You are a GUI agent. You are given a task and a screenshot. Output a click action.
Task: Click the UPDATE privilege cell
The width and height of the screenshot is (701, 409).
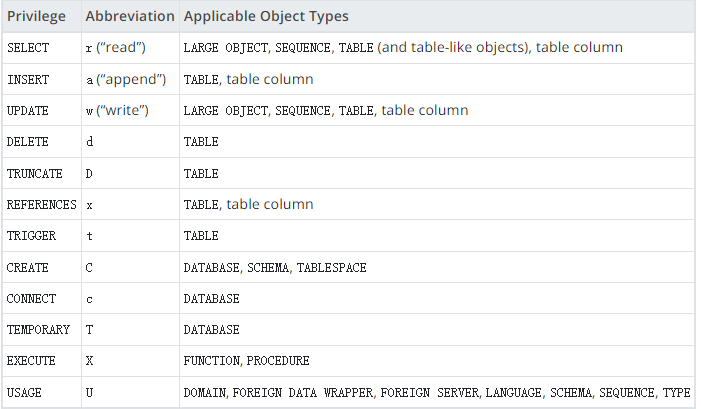coord(27,110)
